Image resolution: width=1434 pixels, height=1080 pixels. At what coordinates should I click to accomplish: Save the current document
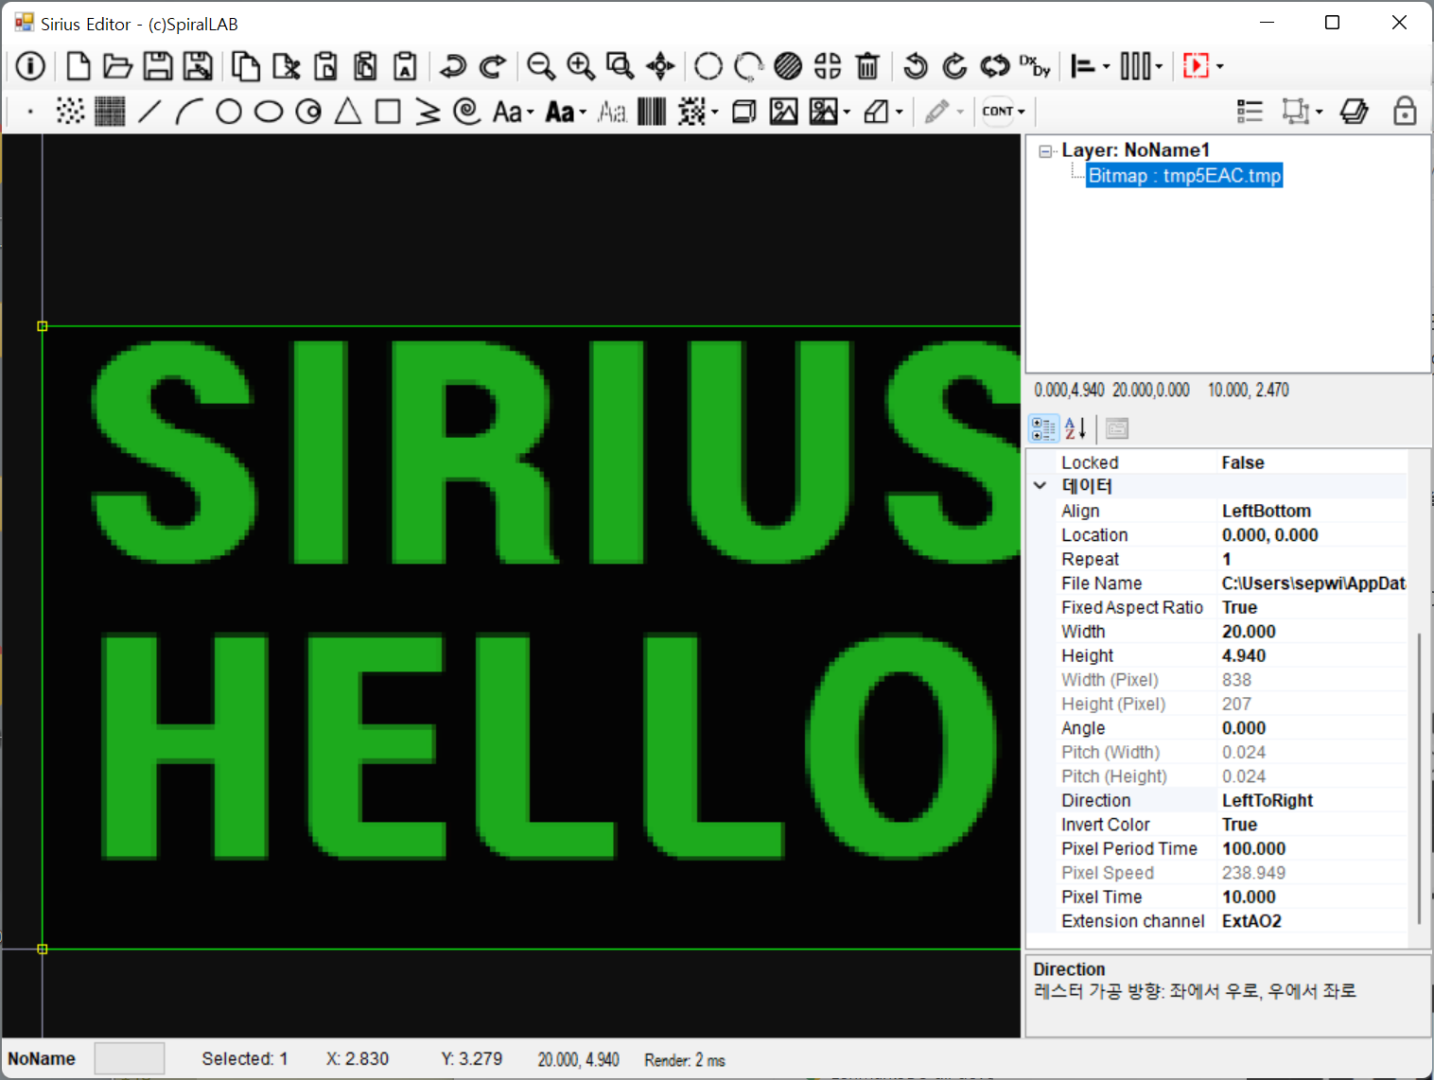158,66
